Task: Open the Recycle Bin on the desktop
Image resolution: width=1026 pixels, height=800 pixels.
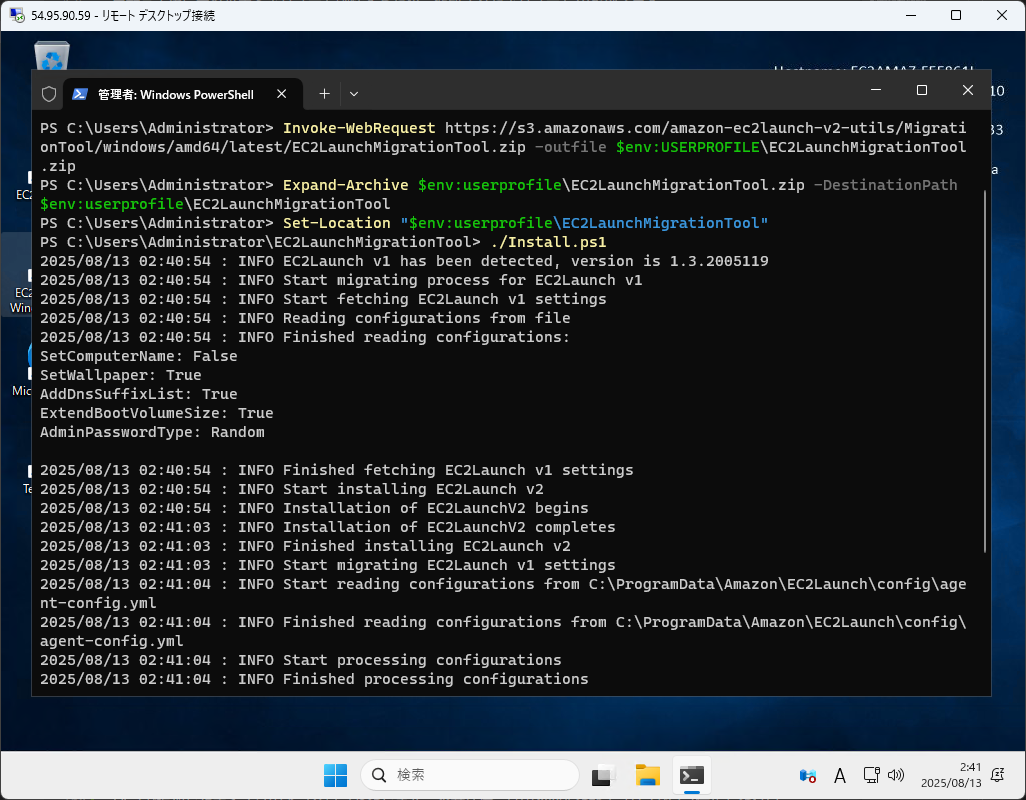Action: [x=51, y=57]
